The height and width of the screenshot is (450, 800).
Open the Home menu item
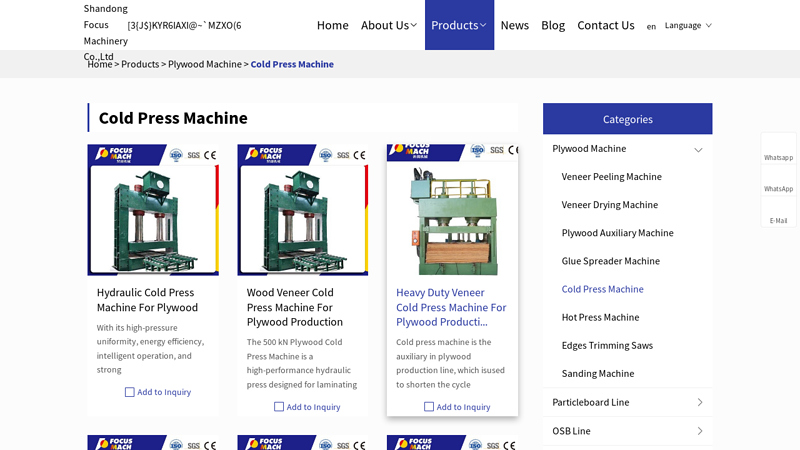pyautogui.click(x=332, y=25)
